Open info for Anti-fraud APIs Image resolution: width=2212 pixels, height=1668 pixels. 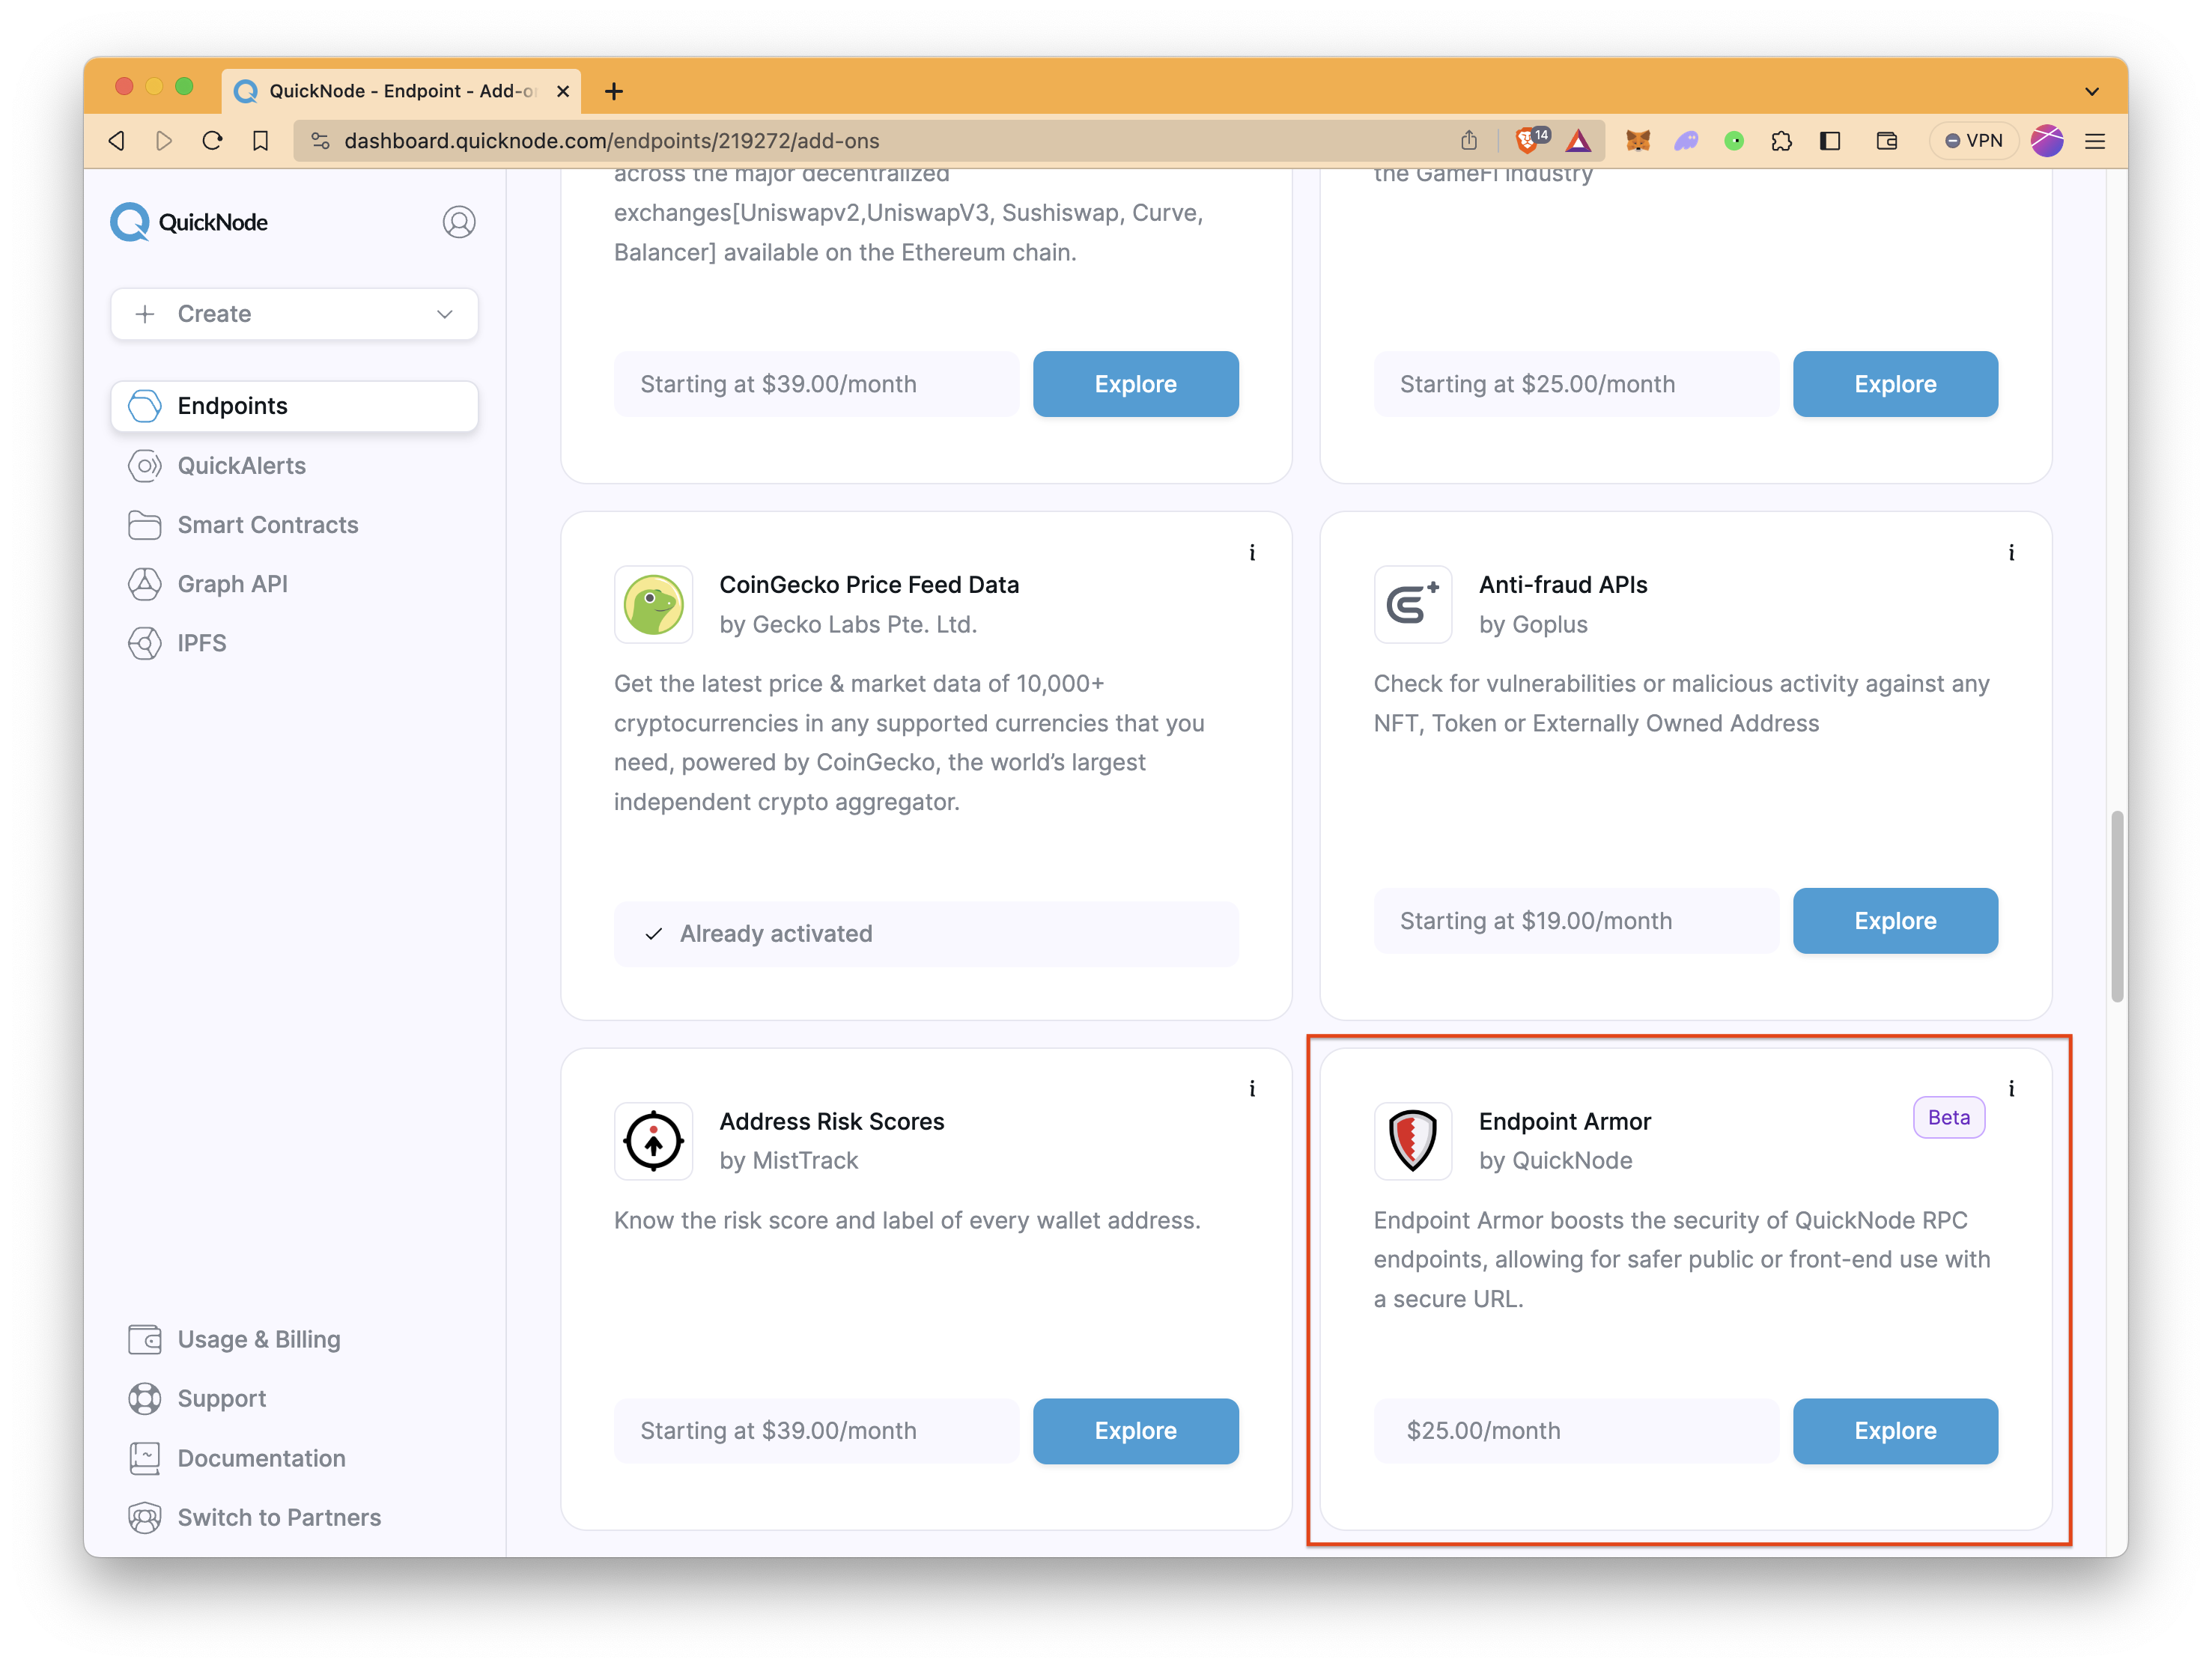2012,552
